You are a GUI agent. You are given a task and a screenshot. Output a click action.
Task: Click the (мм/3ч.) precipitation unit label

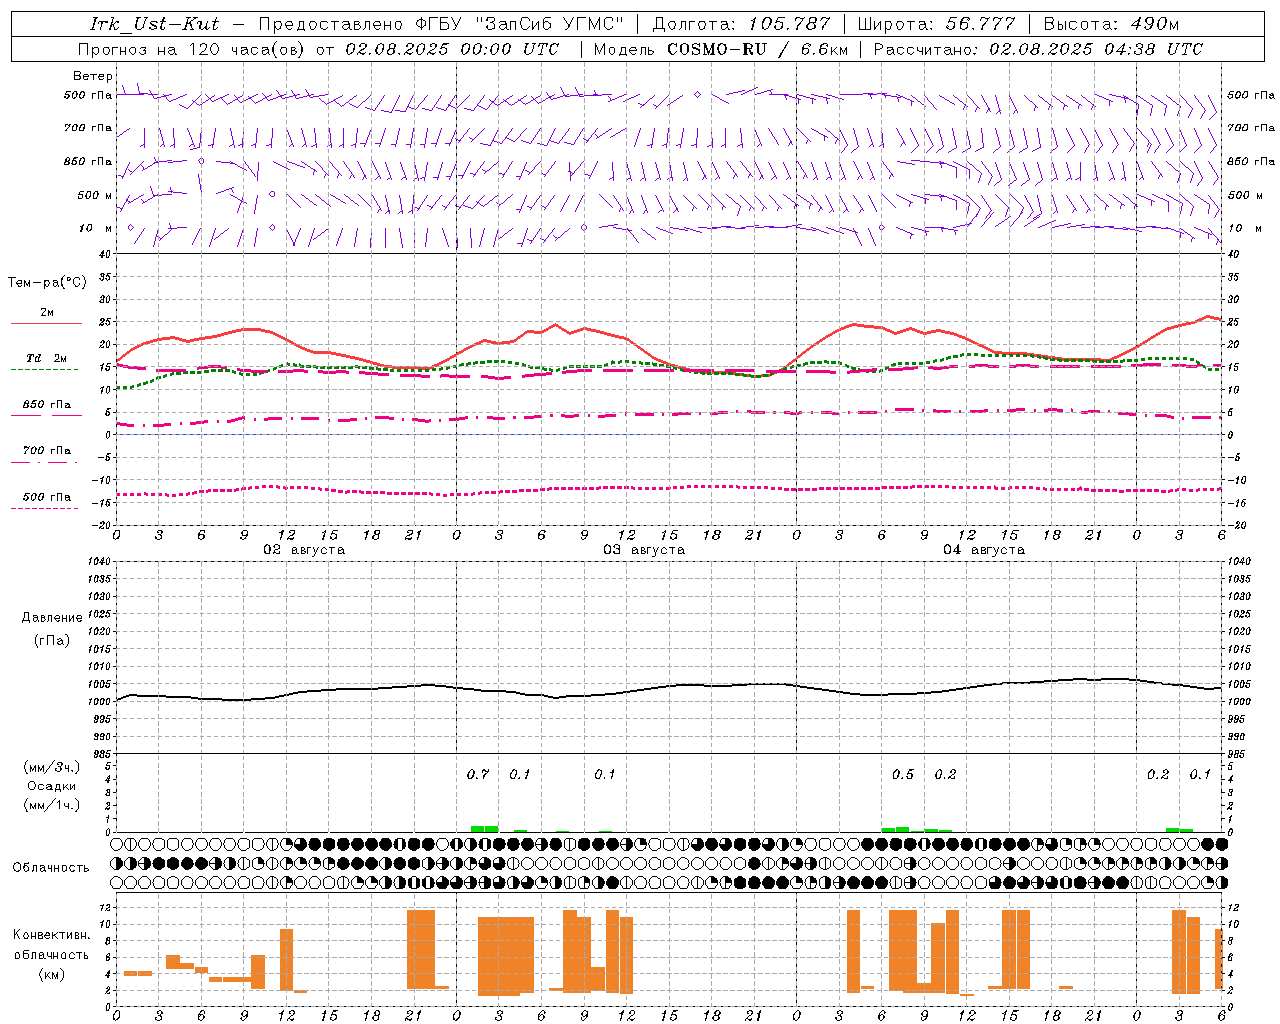pyautogui.click(x=51, y=767)
